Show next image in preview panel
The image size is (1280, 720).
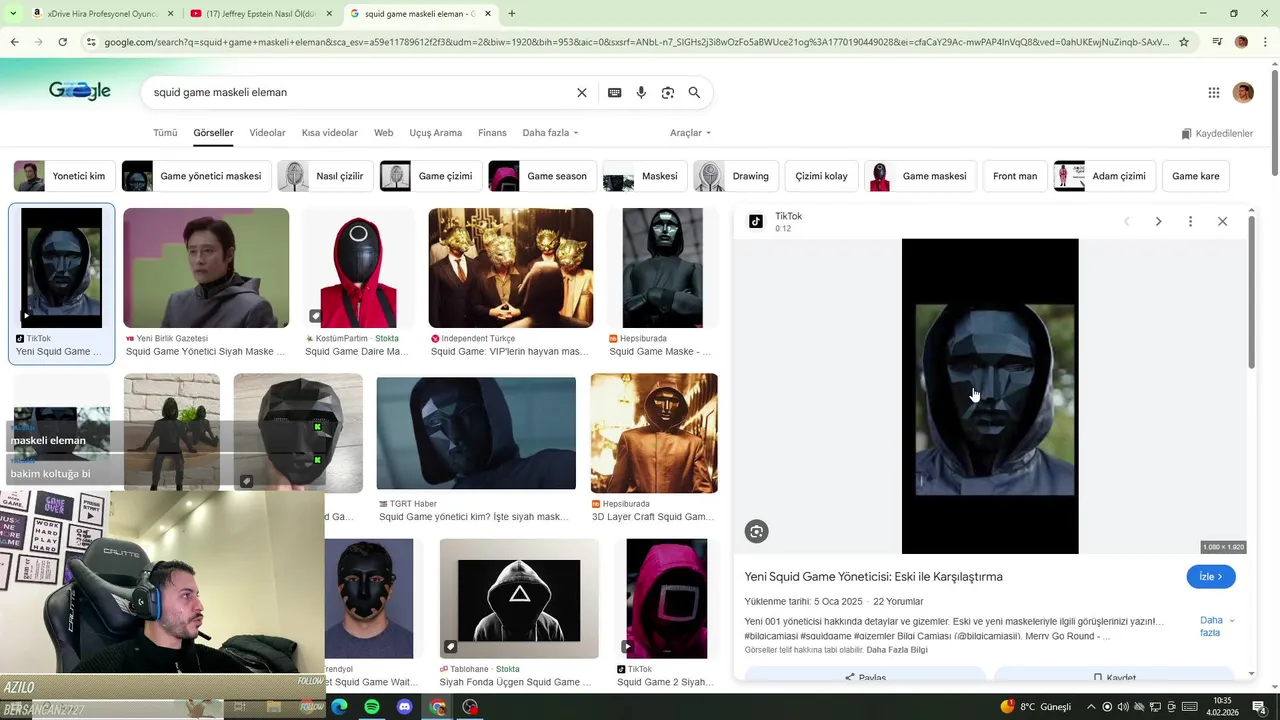[1158, 221]
